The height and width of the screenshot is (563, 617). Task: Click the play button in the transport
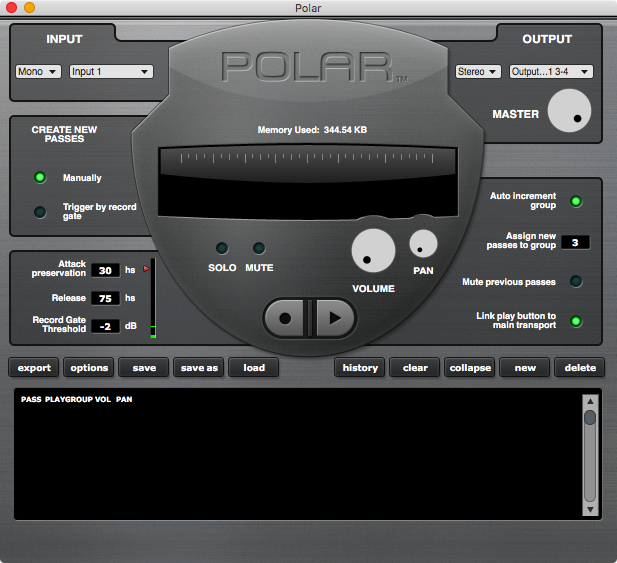coord(334,318)
